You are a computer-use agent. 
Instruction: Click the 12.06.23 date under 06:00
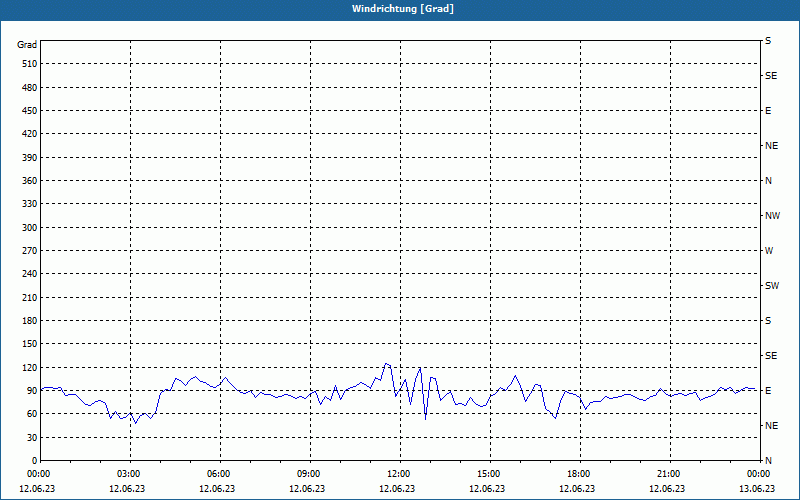click(x=217, y=489)
